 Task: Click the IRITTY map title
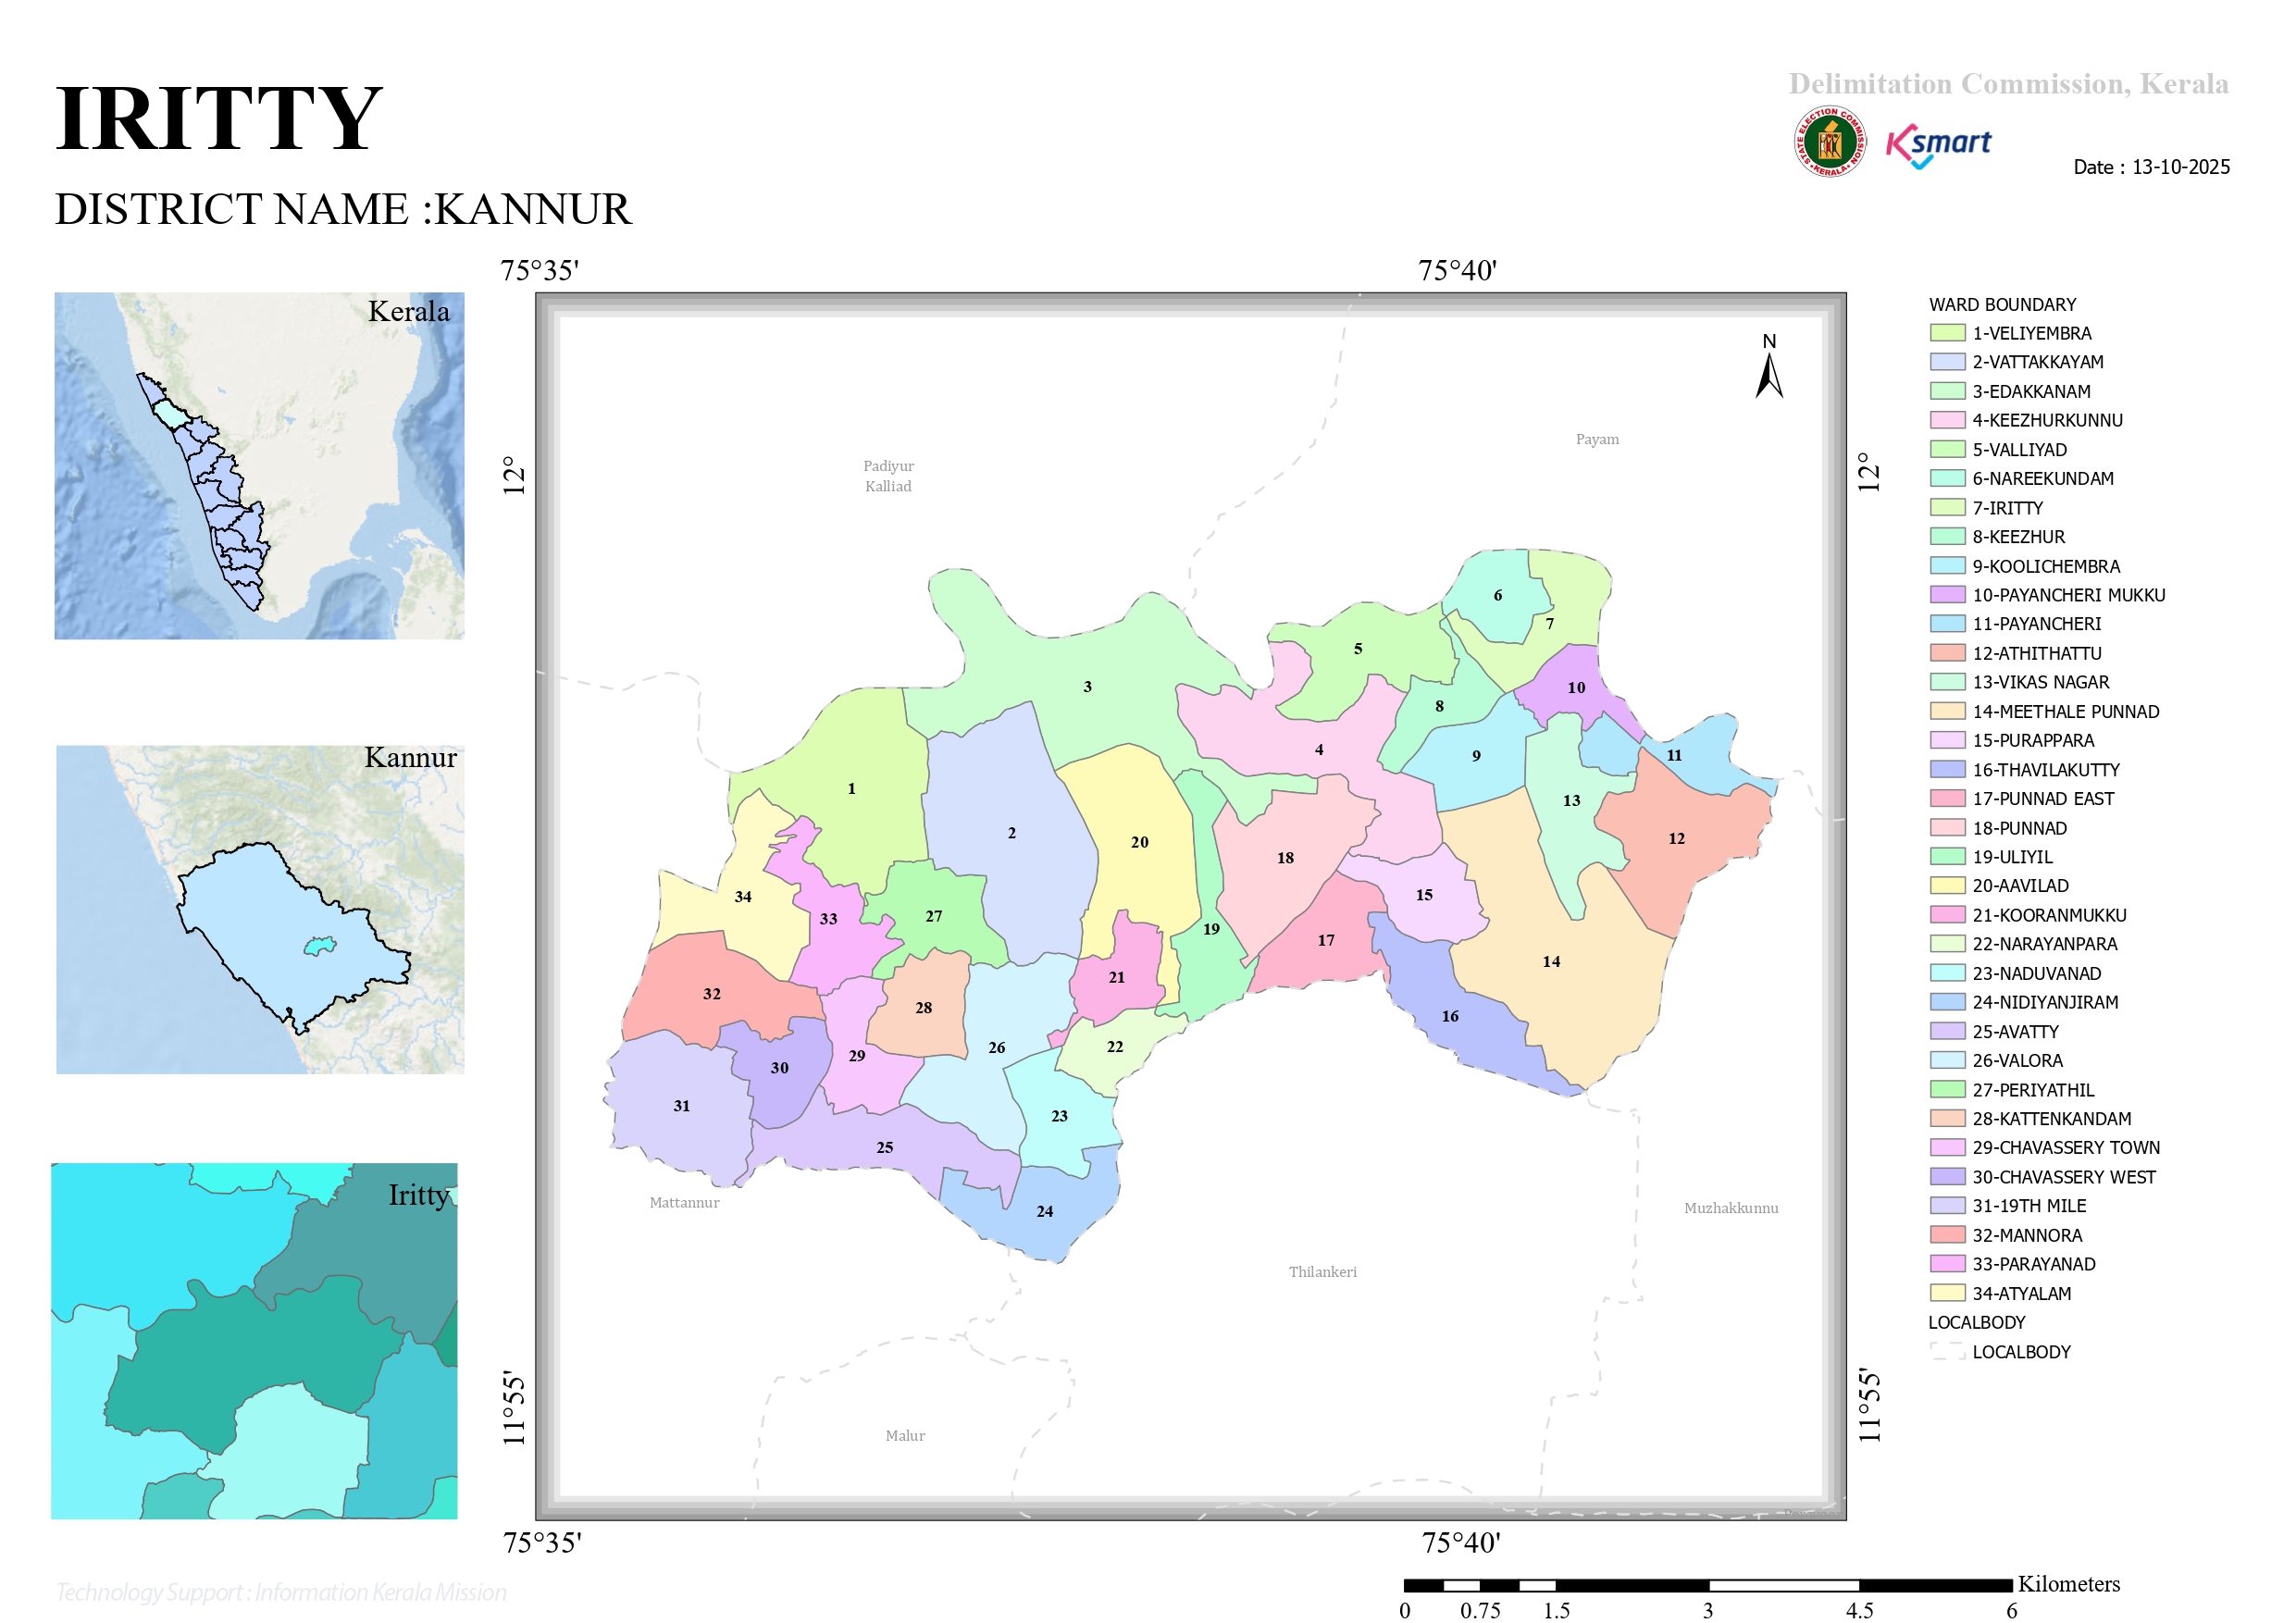(218, 119)
